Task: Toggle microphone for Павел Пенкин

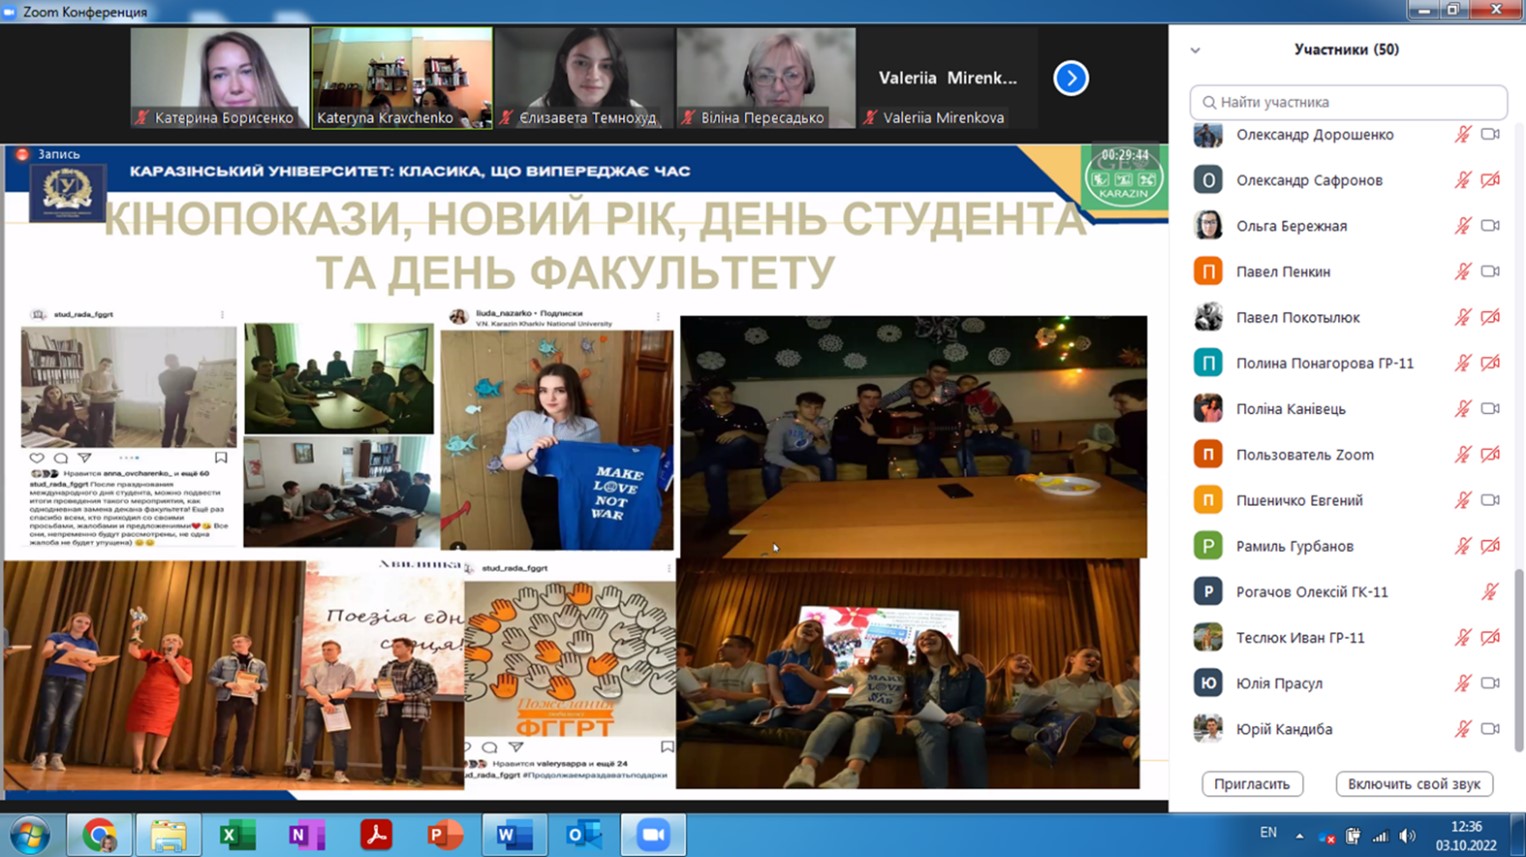Action: tap(1462, 271)
